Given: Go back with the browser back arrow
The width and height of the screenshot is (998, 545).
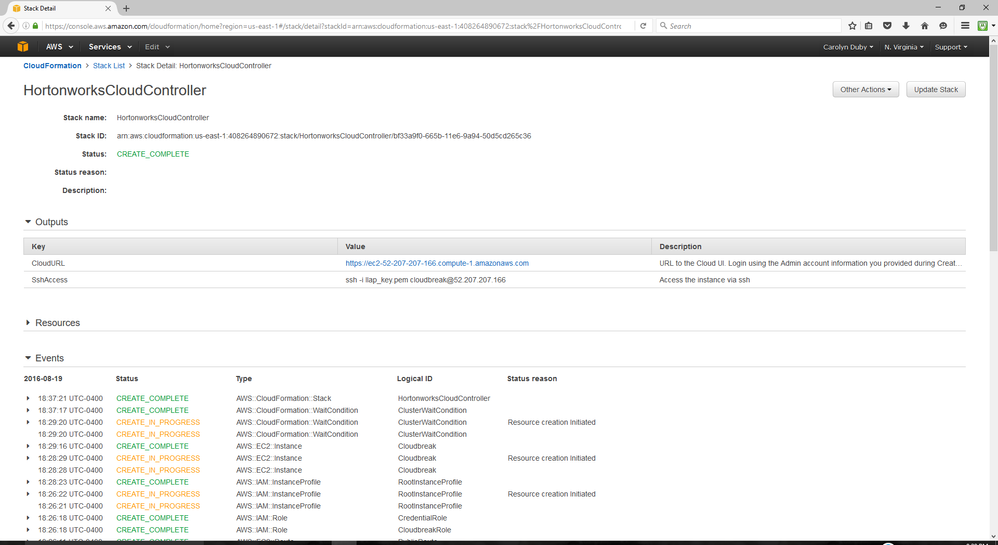Looking at the screenshot, I should (x=11, y=26).
